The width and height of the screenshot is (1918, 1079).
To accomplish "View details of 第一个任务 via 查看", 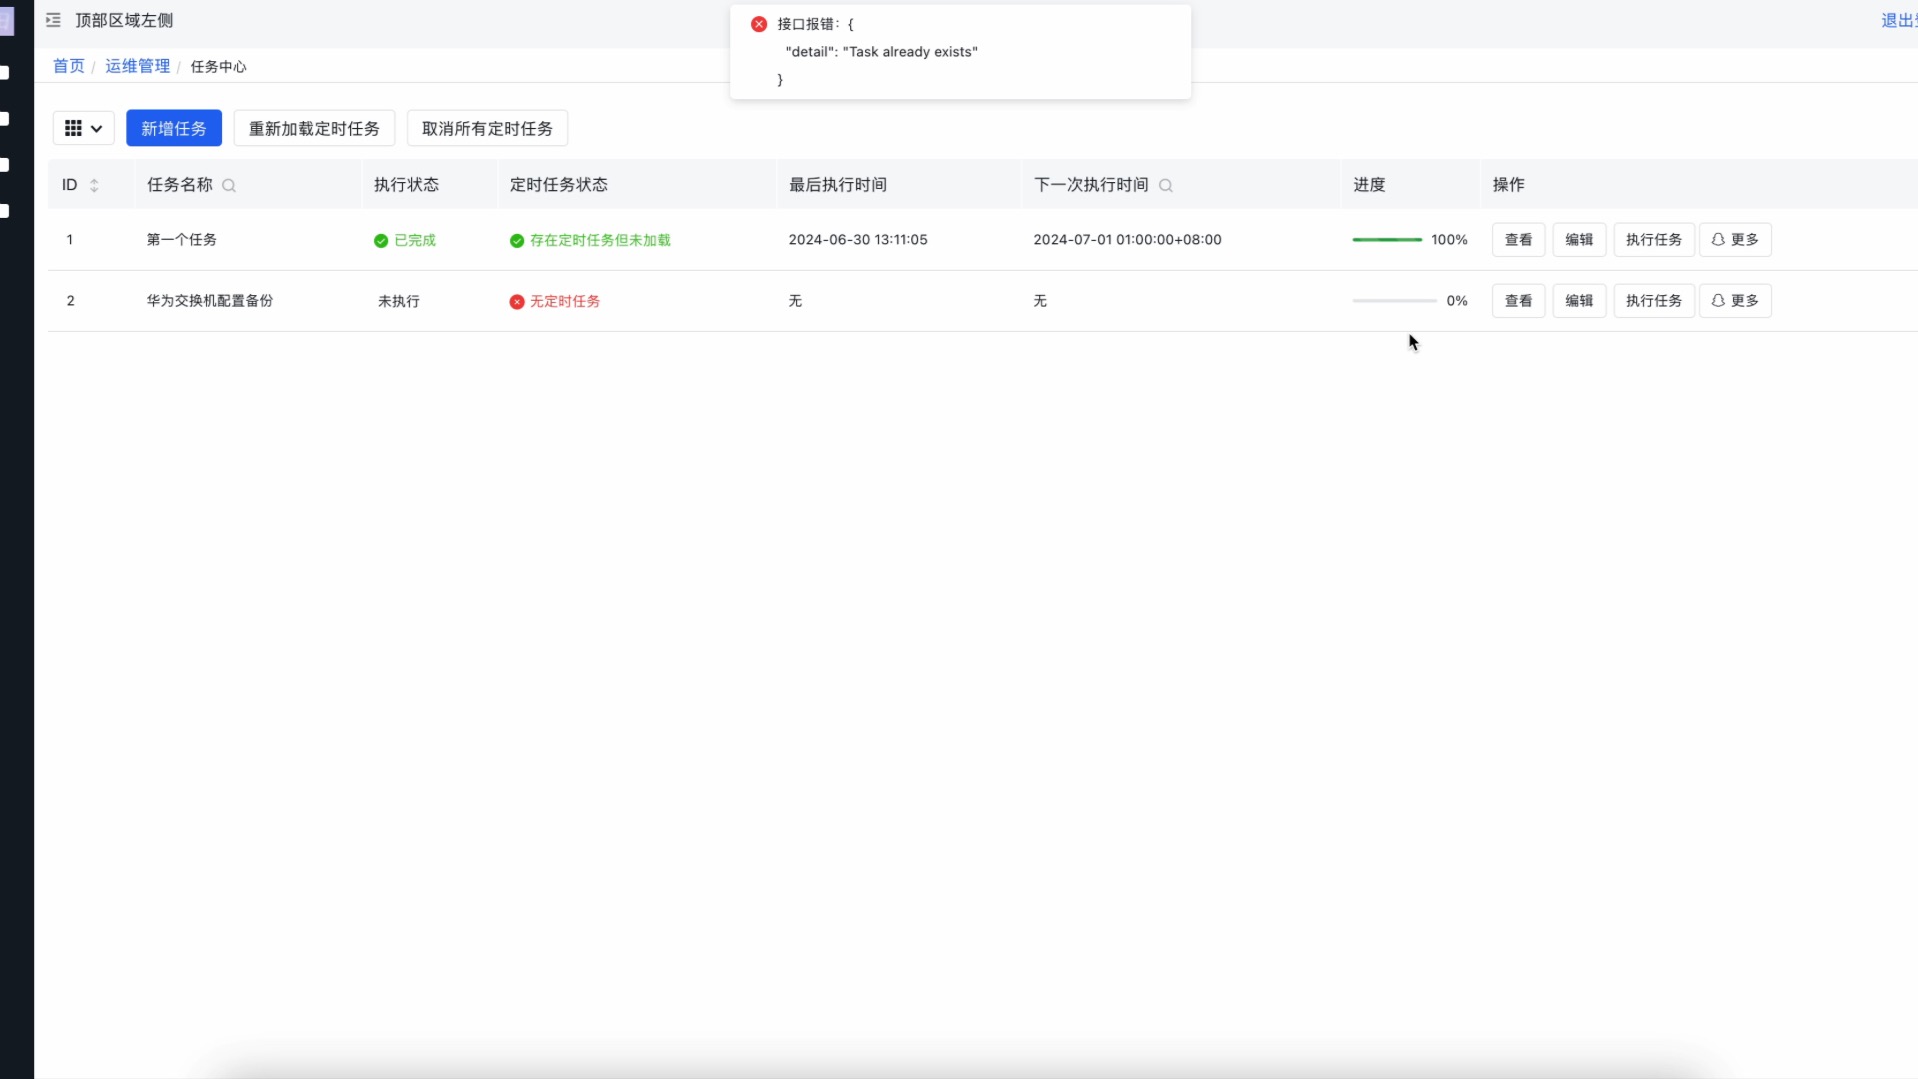I will 1518,240.
